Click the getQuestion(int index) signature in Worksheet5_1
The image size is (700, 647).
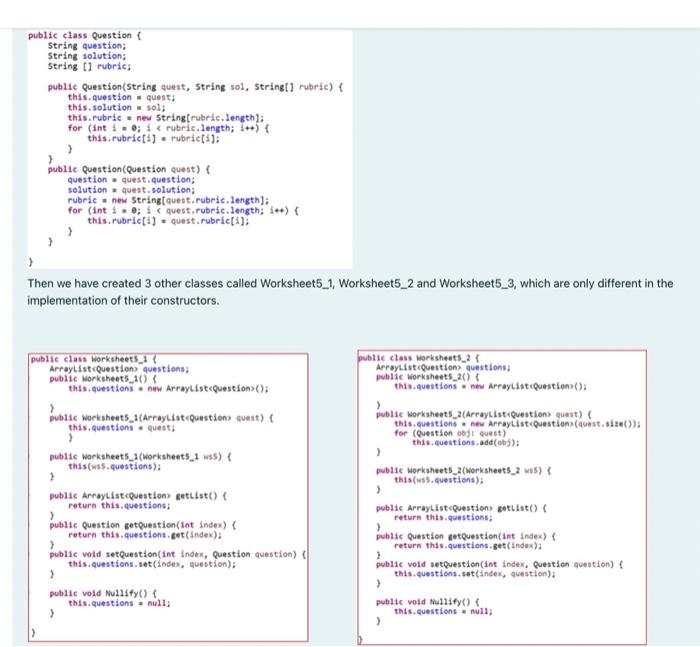click(143, 525)
